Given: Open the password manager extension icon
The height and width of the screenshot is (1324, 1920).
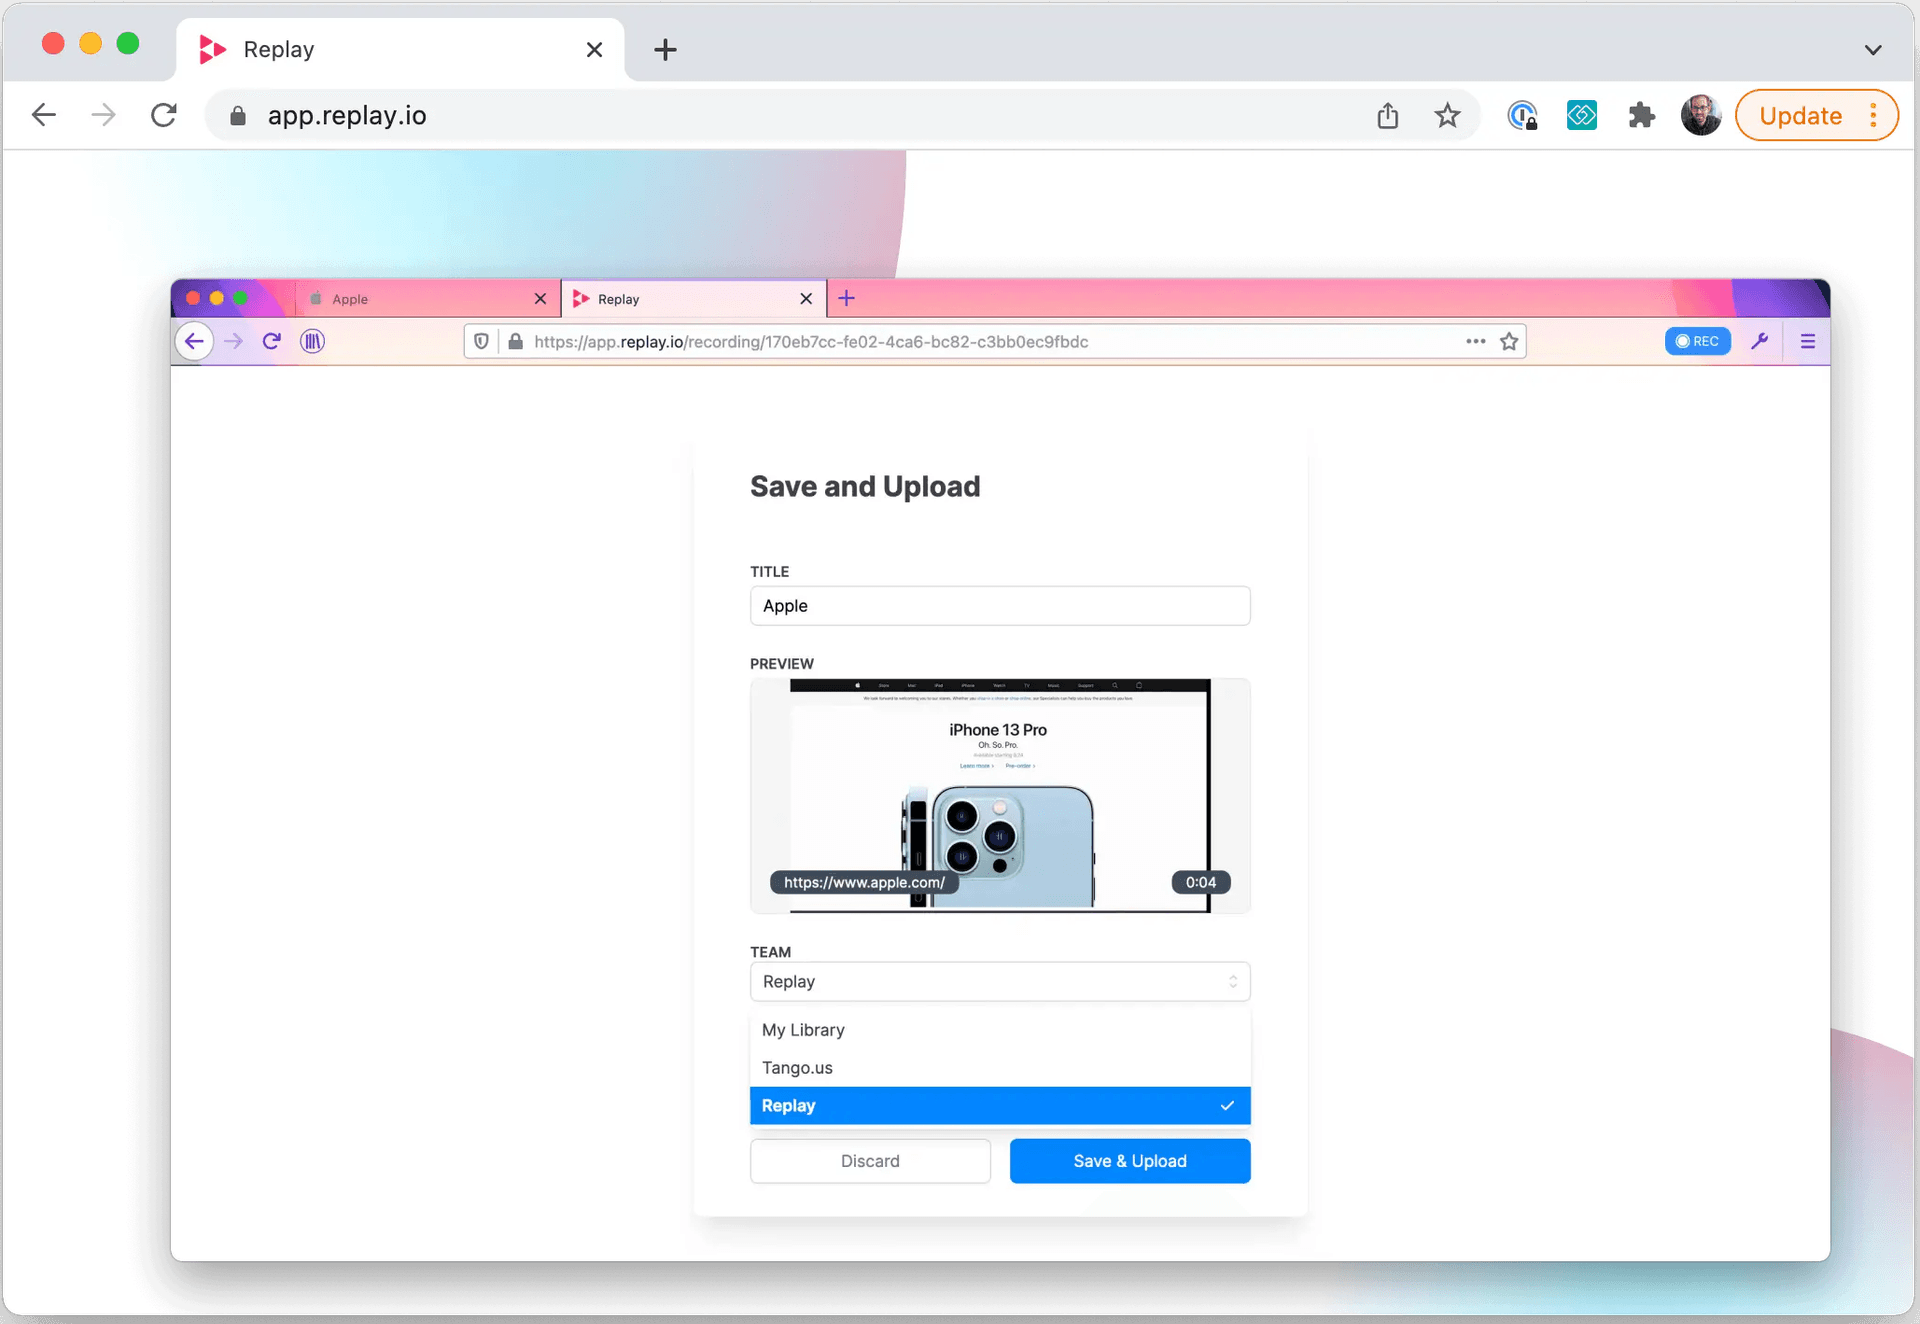Looking at the screenshot, I should point(1521,116).
